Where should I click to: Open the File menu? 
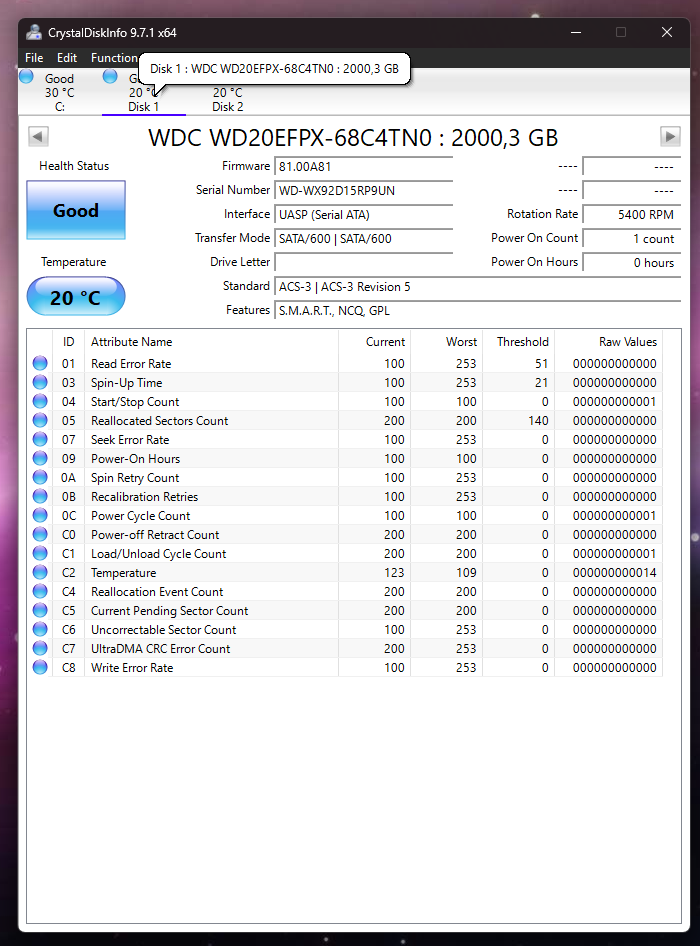[34, 58]
